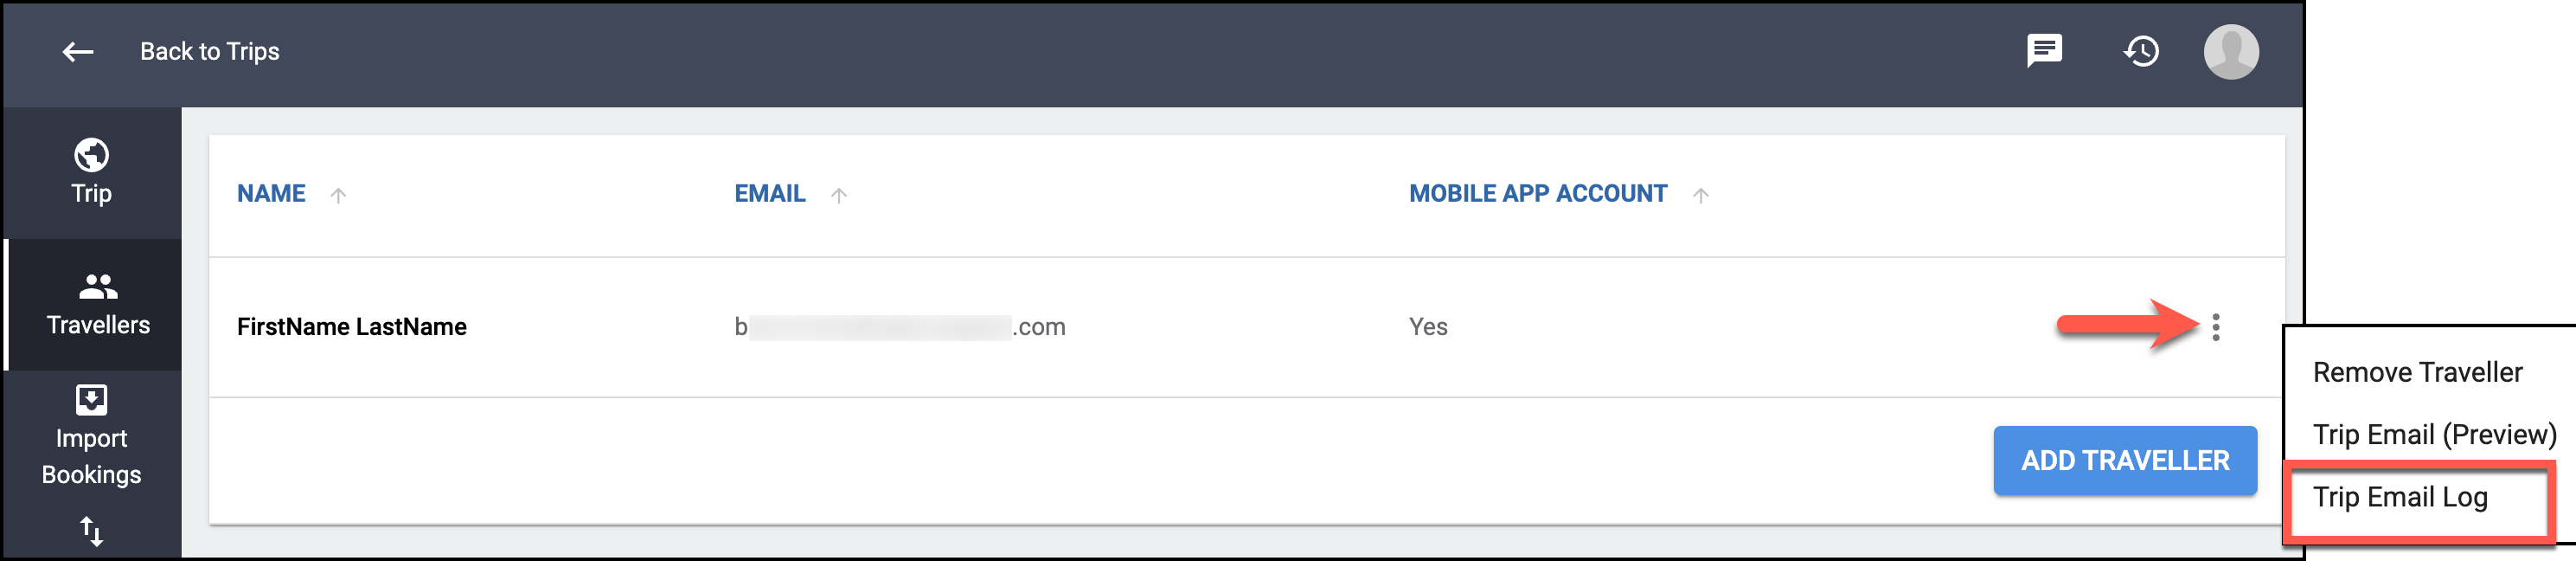Select Trip Email Log option

pos(2400,497)
